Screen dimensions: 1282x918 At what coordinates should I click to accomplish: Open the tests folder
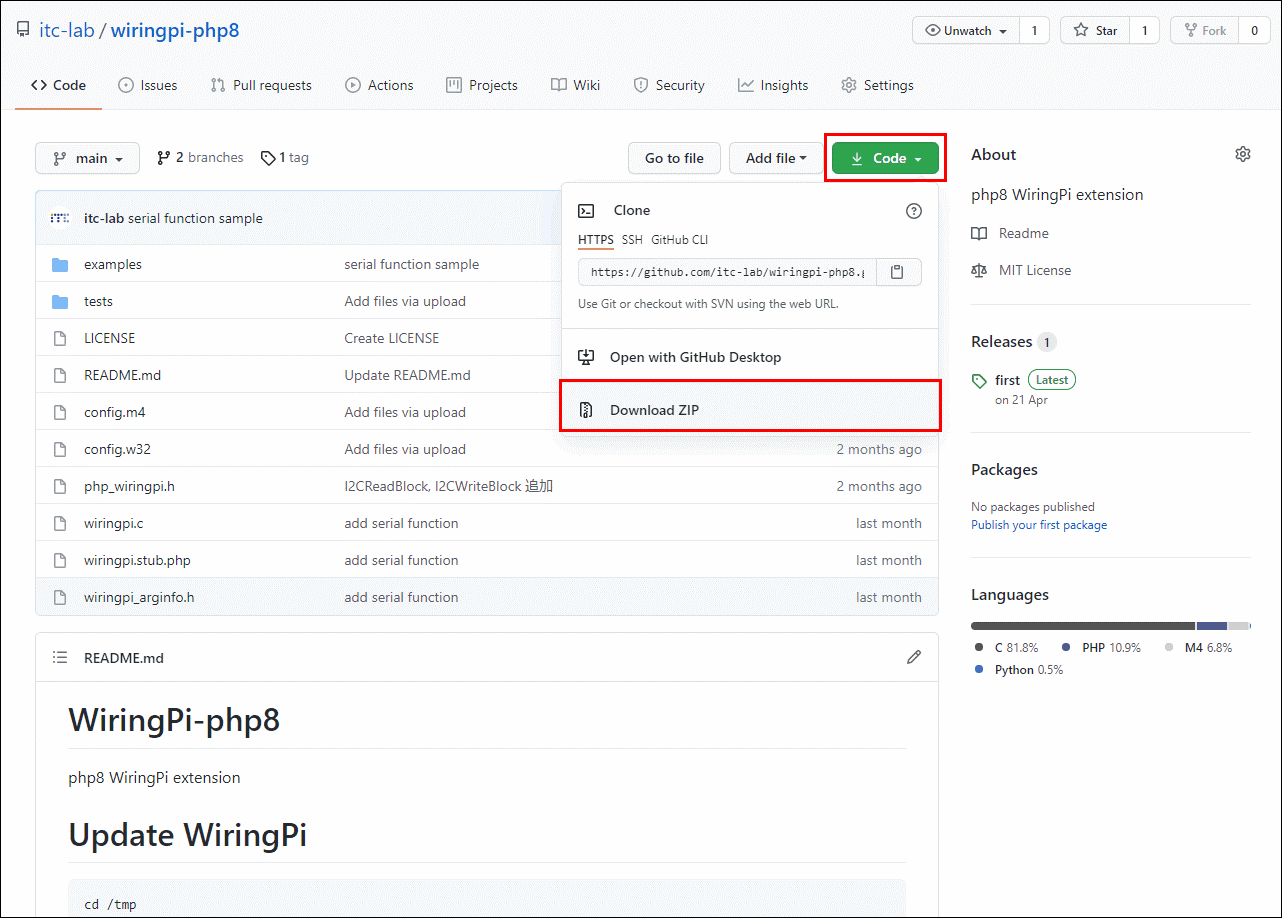click(98, 302)
